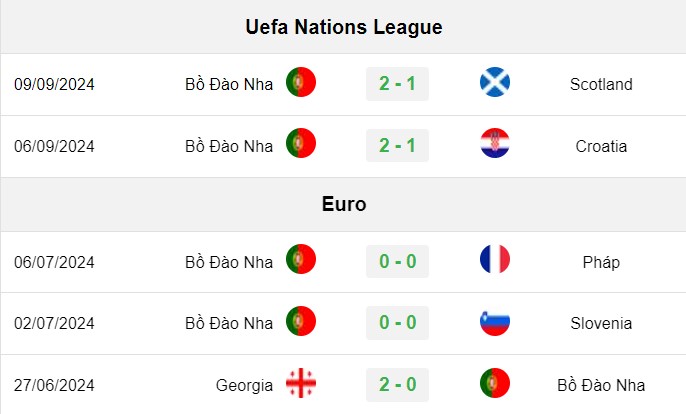The image size is (686, 414).
Task: Click Portugal flag in Croatia match row
Action: coord(301,143)
